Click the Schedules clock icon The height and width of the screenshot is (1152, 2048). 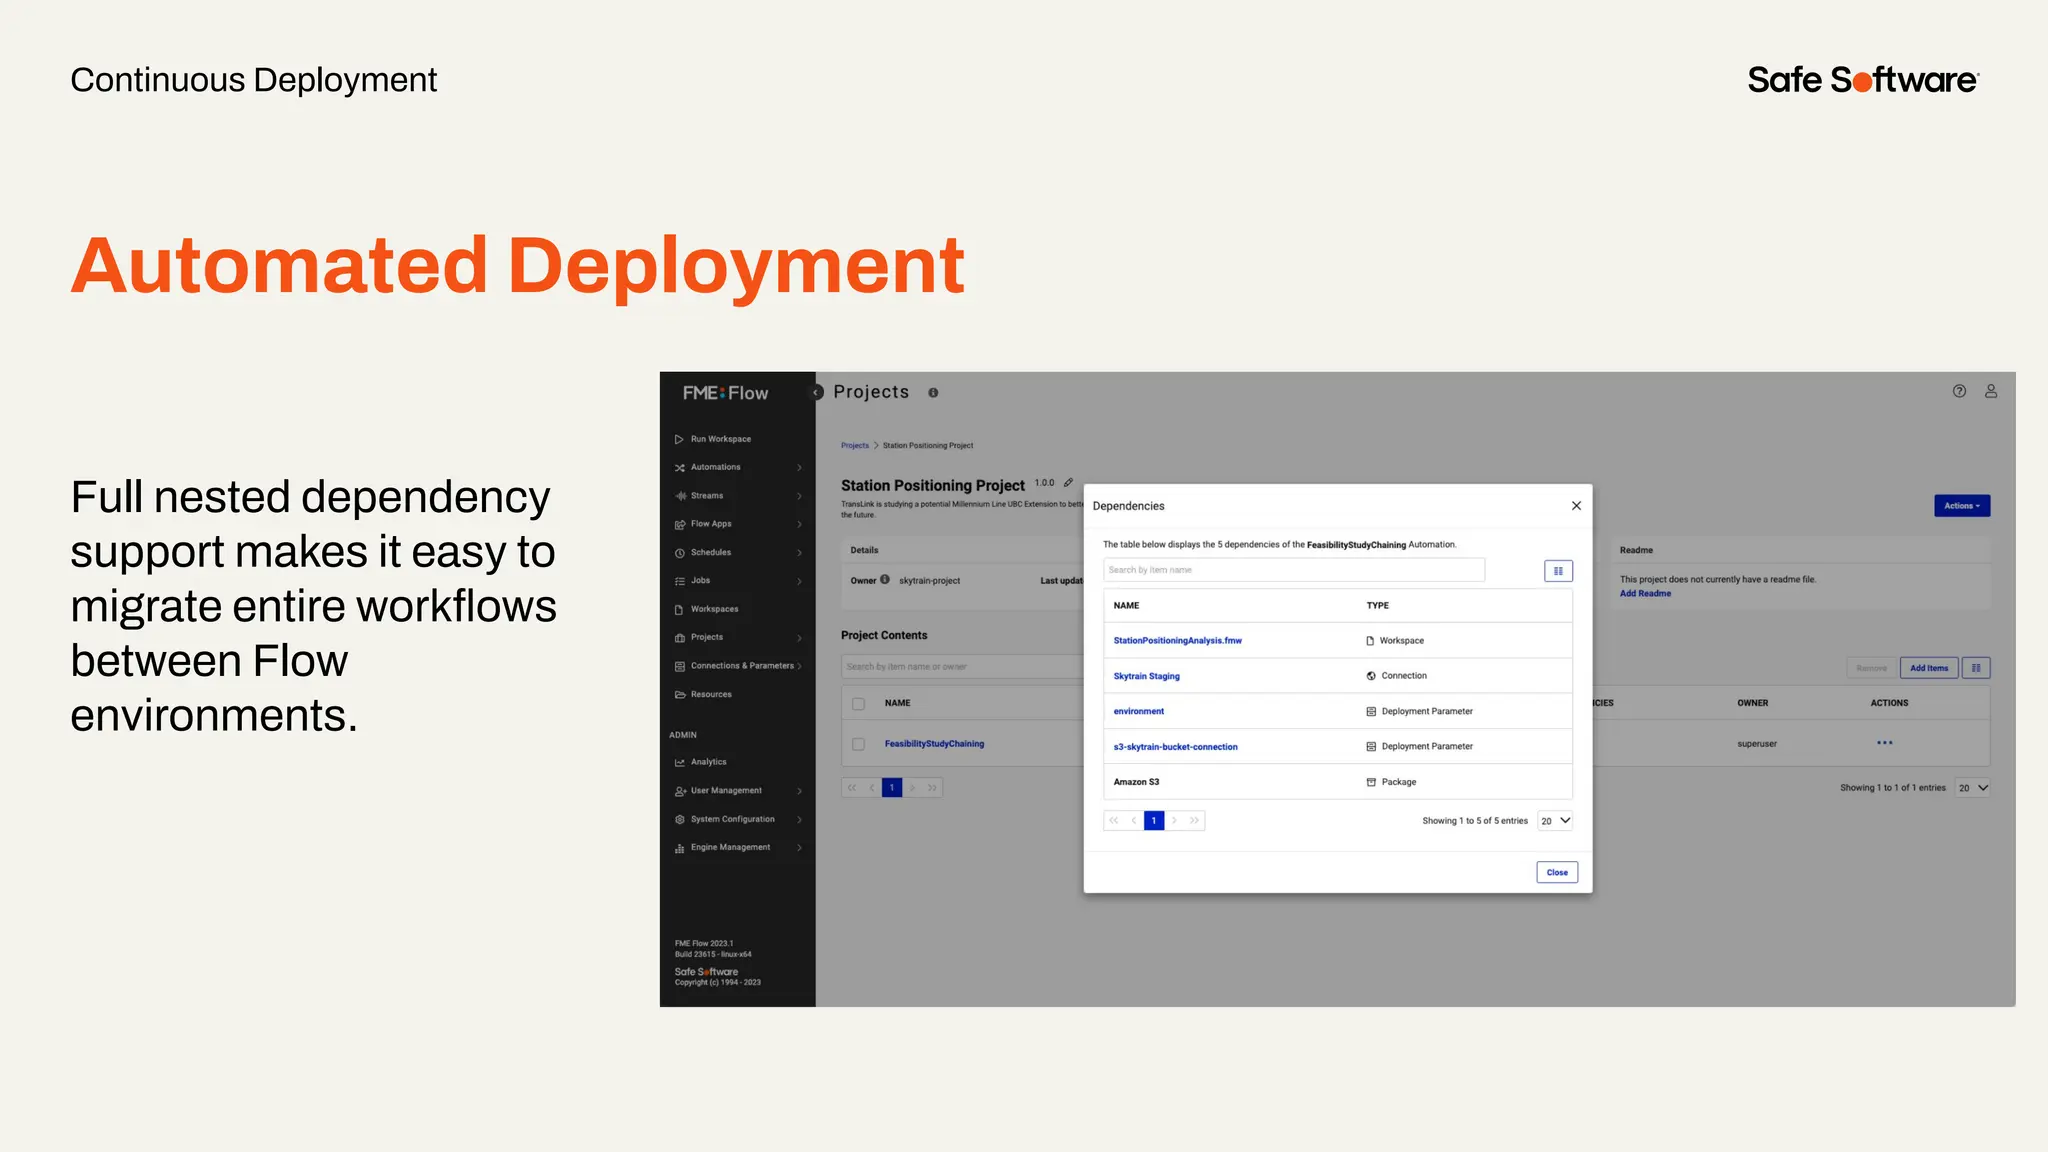coord(679,553)
